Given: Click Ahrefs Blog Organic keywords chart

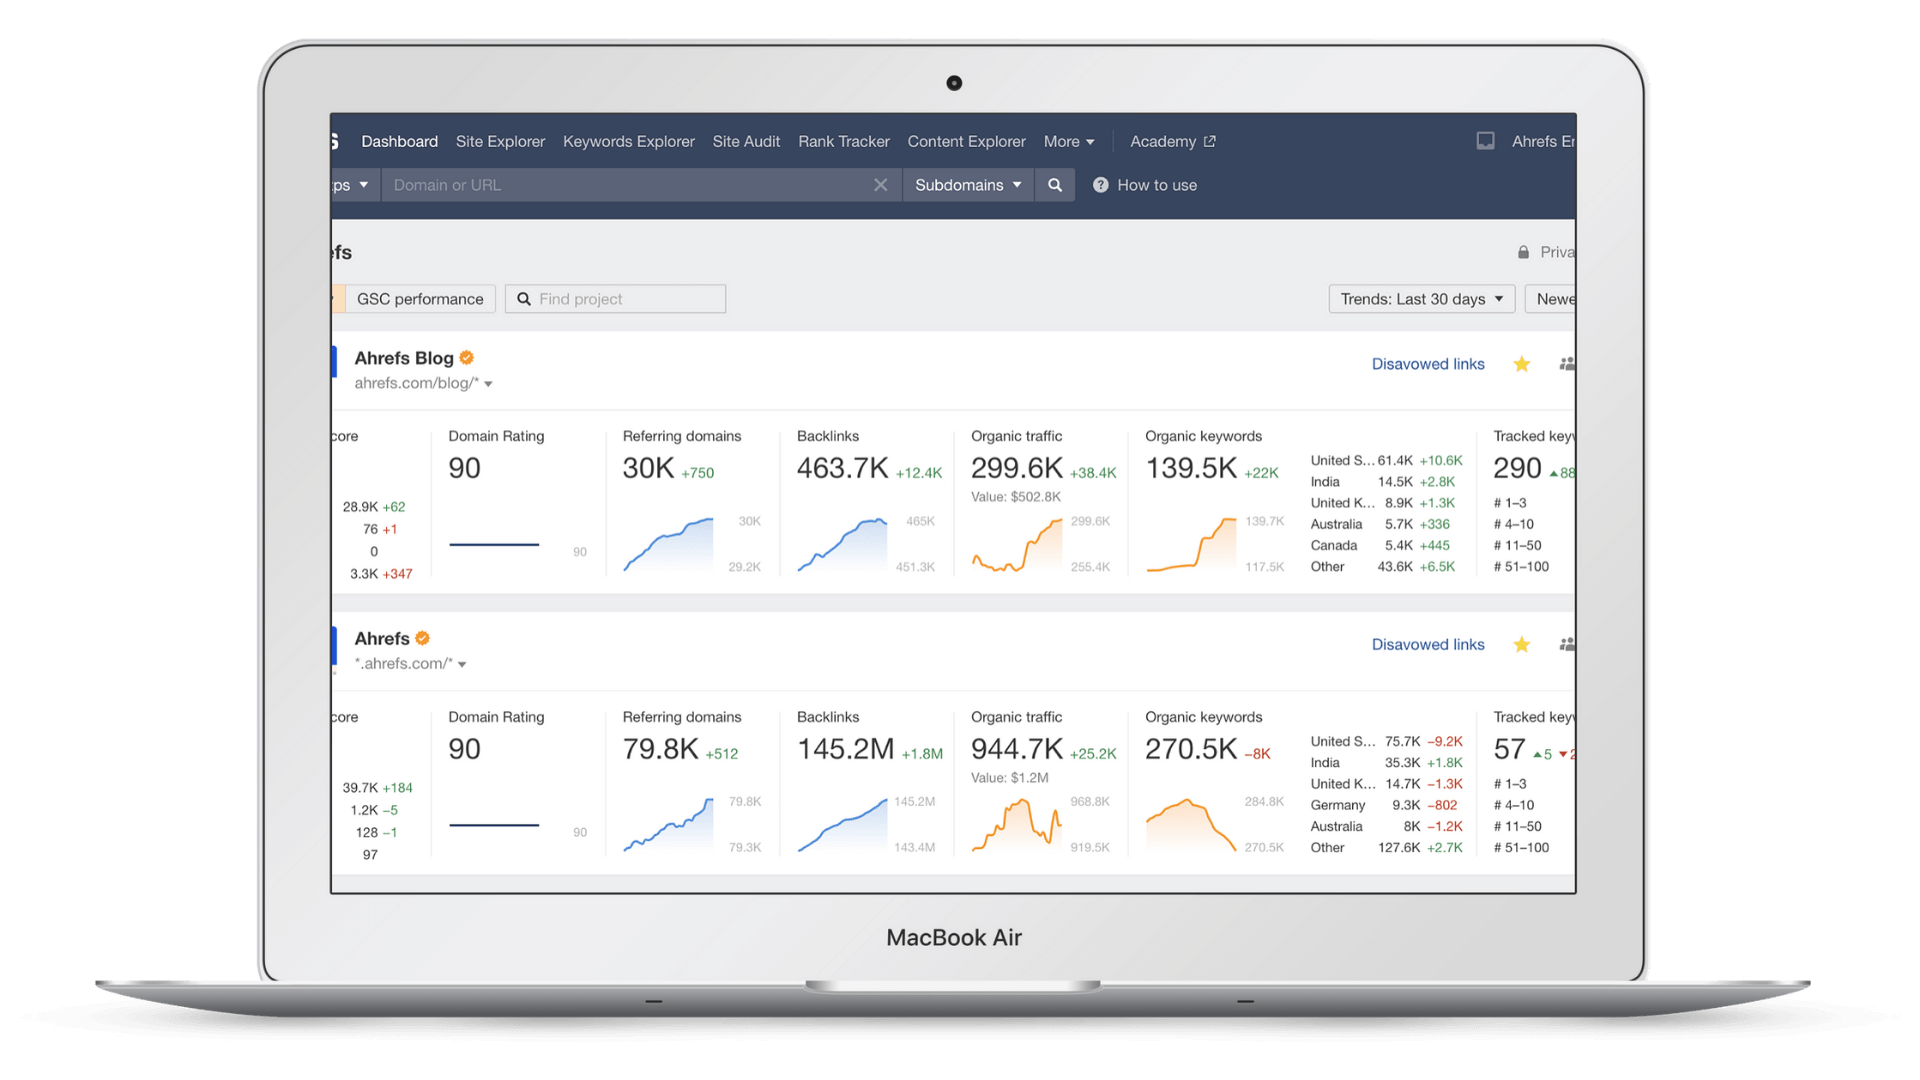Looking at the screenshot, I should coord(1191,545).
